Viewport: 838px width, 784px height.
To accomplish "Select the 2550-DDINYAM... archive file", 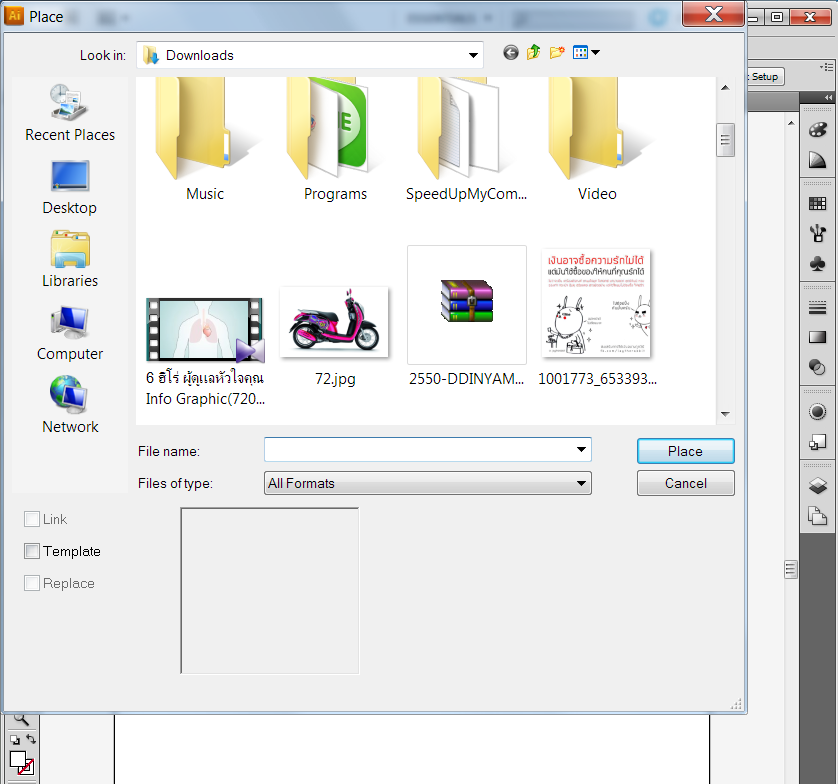I will coord(467,316).
